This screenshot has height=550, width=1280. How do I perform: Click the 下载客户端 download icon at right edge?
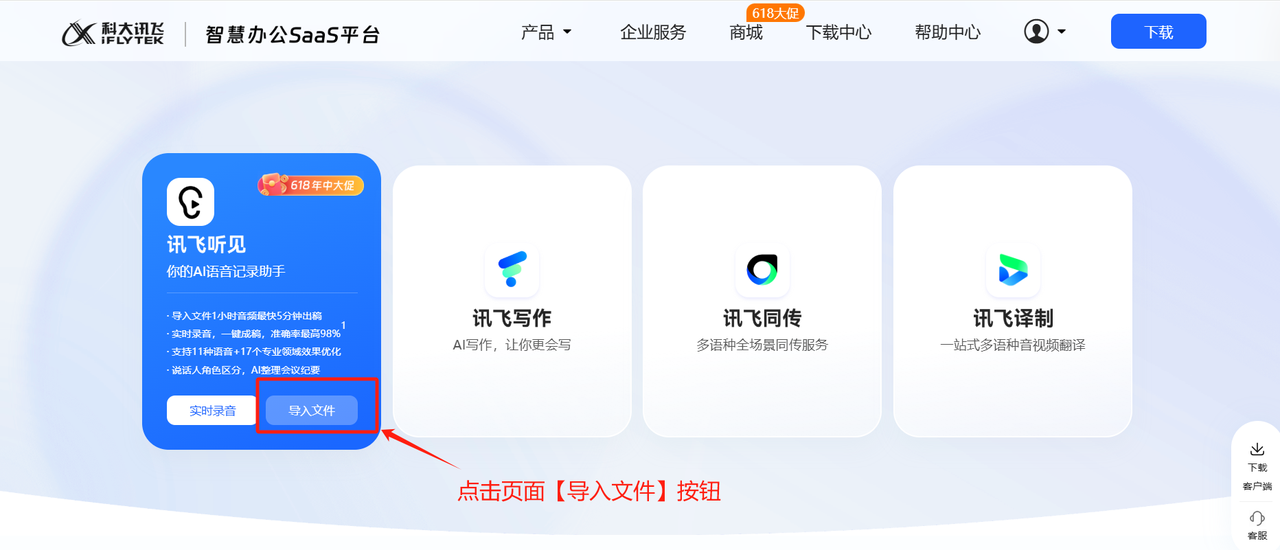point(1257,450)
